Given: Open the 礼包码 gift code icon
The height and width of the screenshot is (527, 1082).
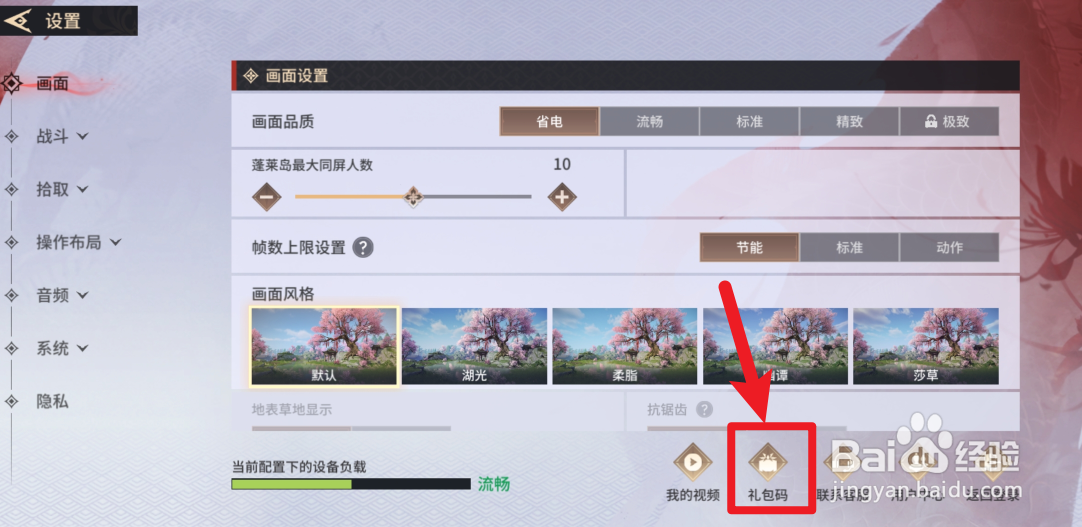Looking at the screenshot, I should click(767, 461).
